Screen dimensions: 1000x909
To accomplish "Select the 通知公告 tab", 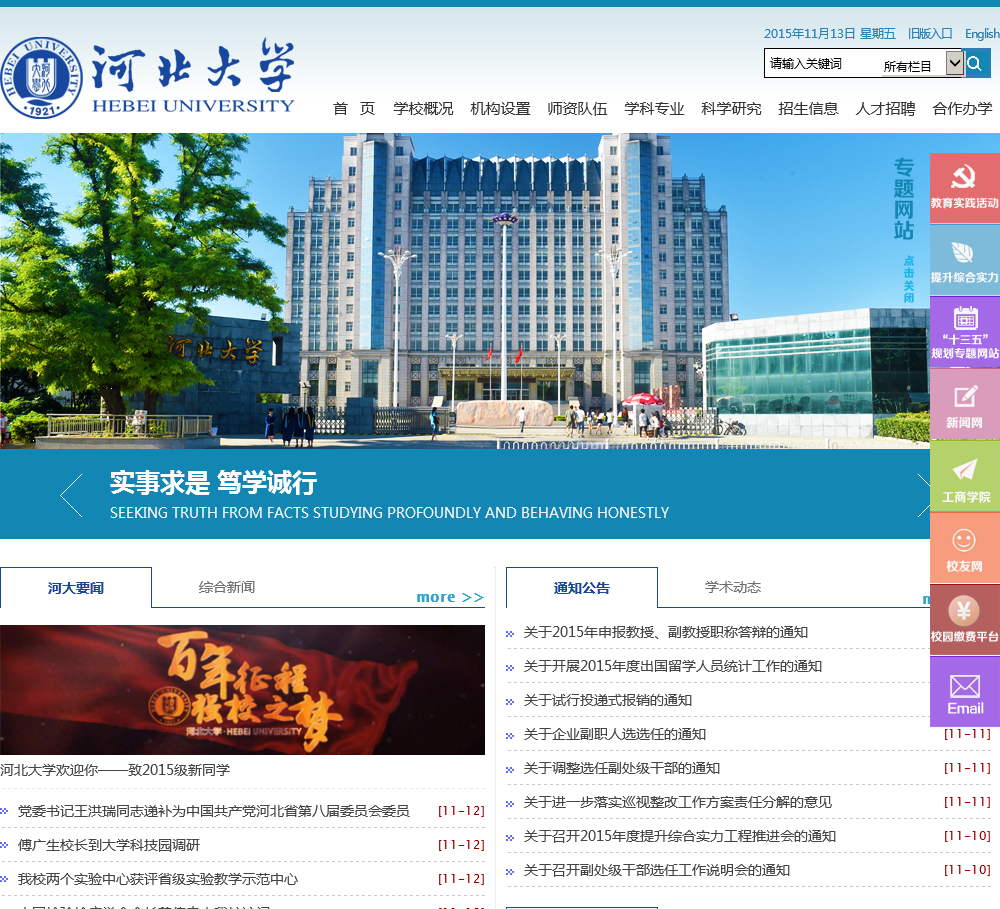I will (582, 588).
